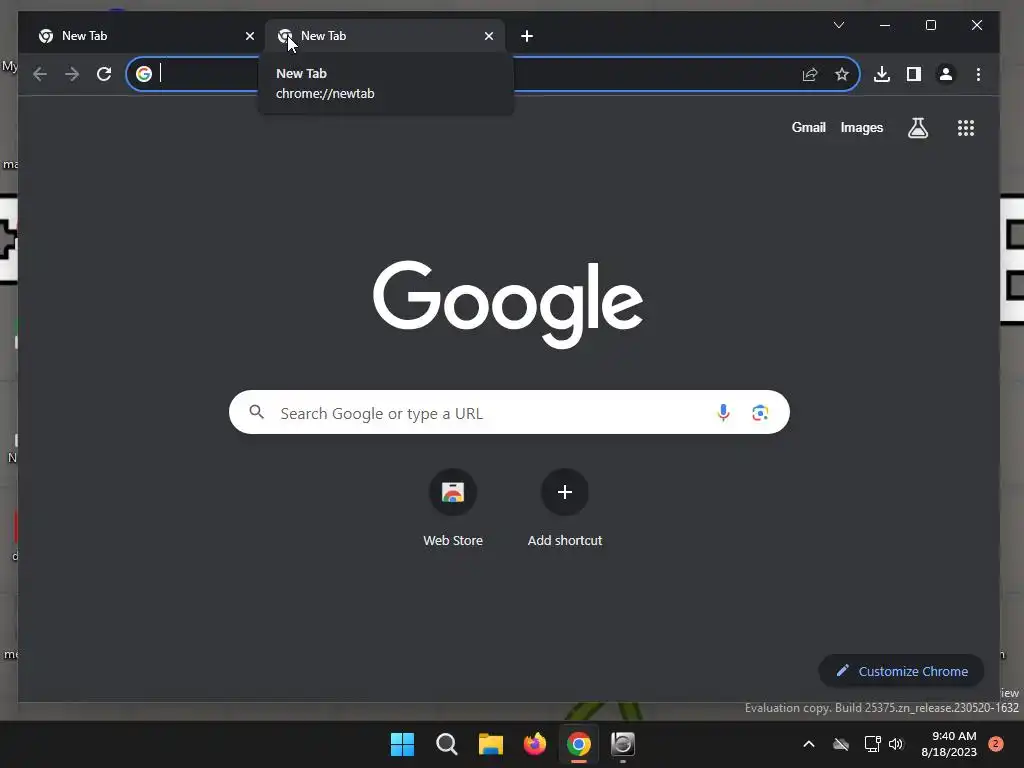Click the OneDrive cloud tray icon

(841, 744)
